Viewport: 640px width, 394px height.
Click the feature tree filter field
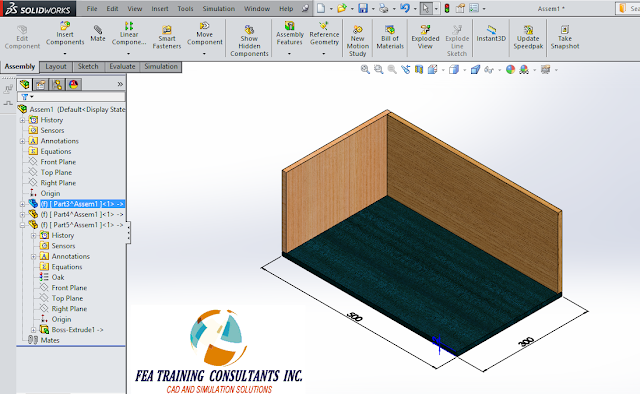(71, 97)
